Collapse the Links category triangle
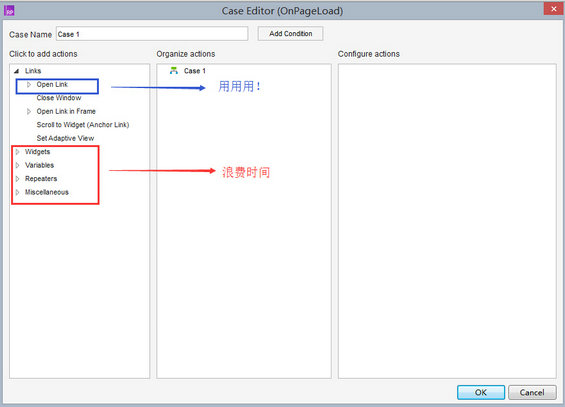 (x=16, y=71)
